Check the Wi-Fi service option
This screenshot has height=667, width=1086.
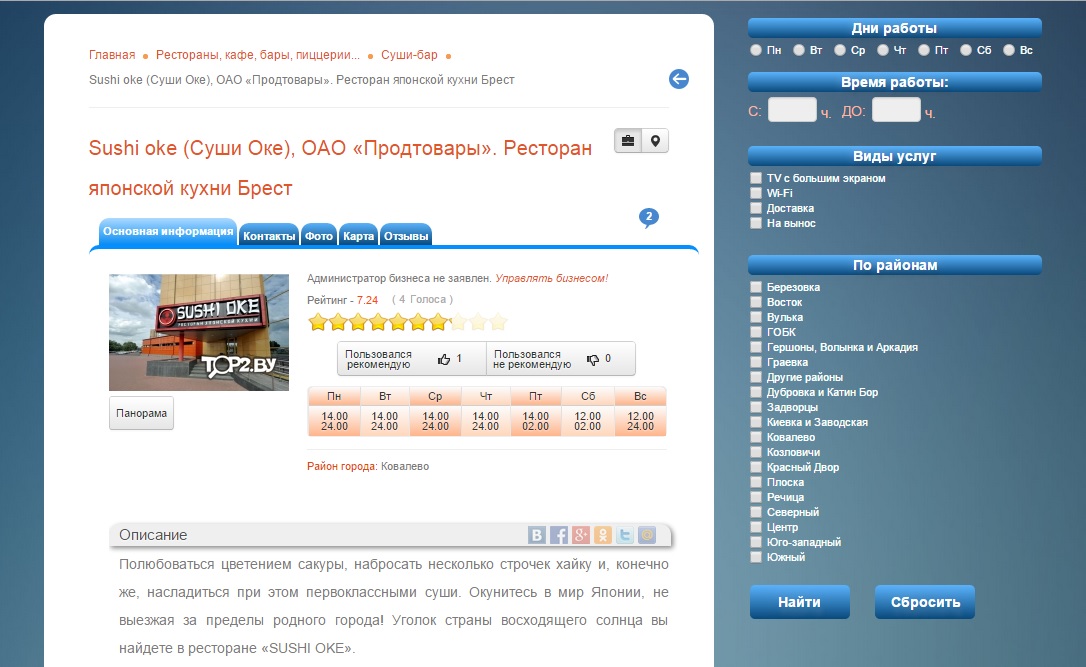756,193
